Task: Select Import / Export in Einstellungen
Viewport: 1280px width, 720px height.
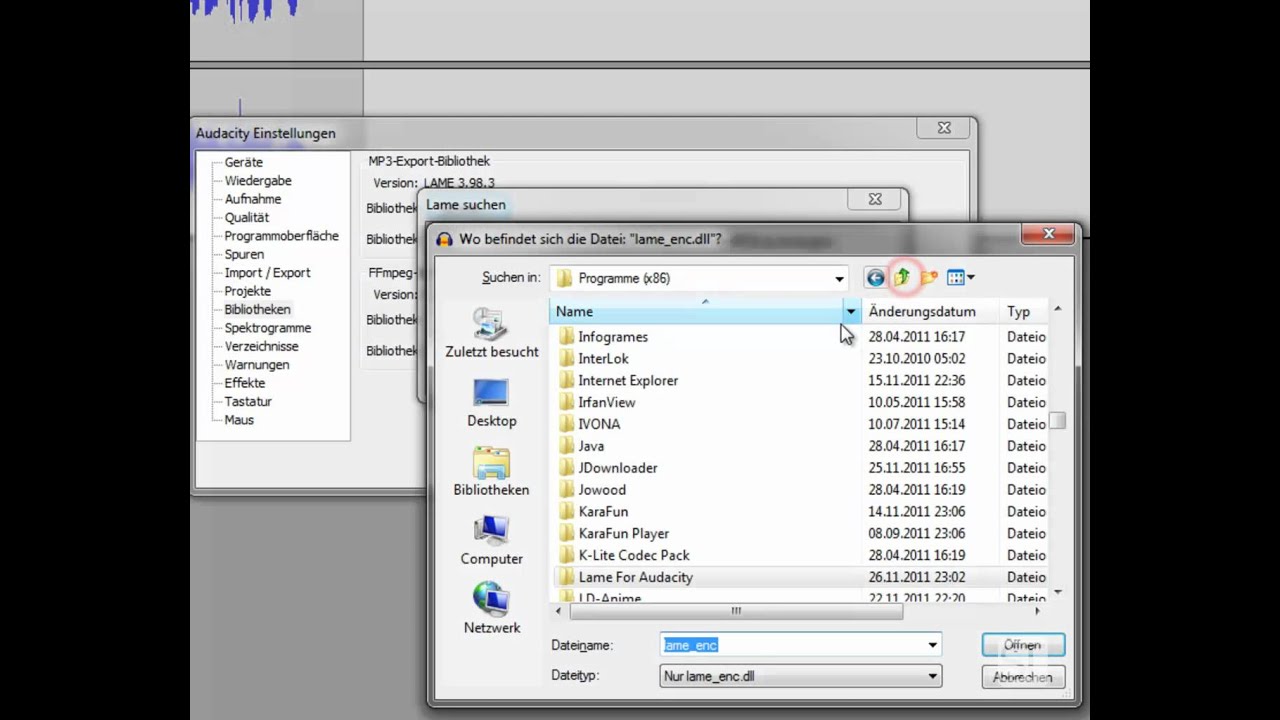Action: [267, 273]
